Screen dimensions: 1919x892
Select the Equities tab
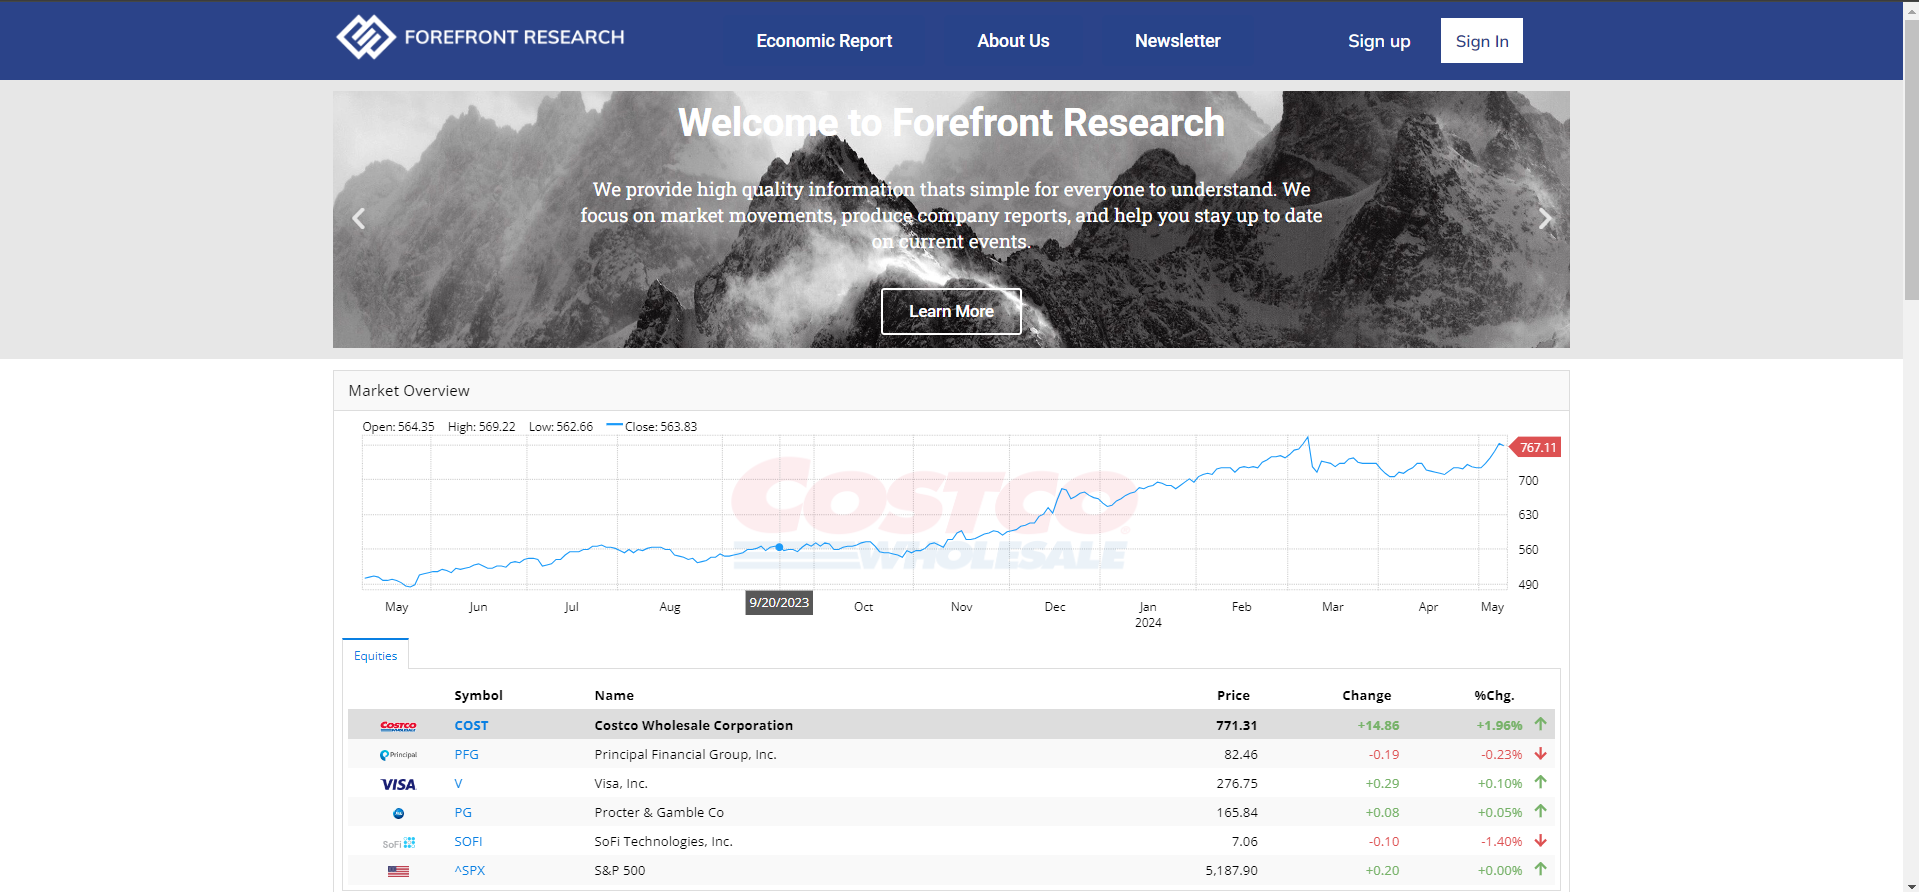click(x=375, y=656)
